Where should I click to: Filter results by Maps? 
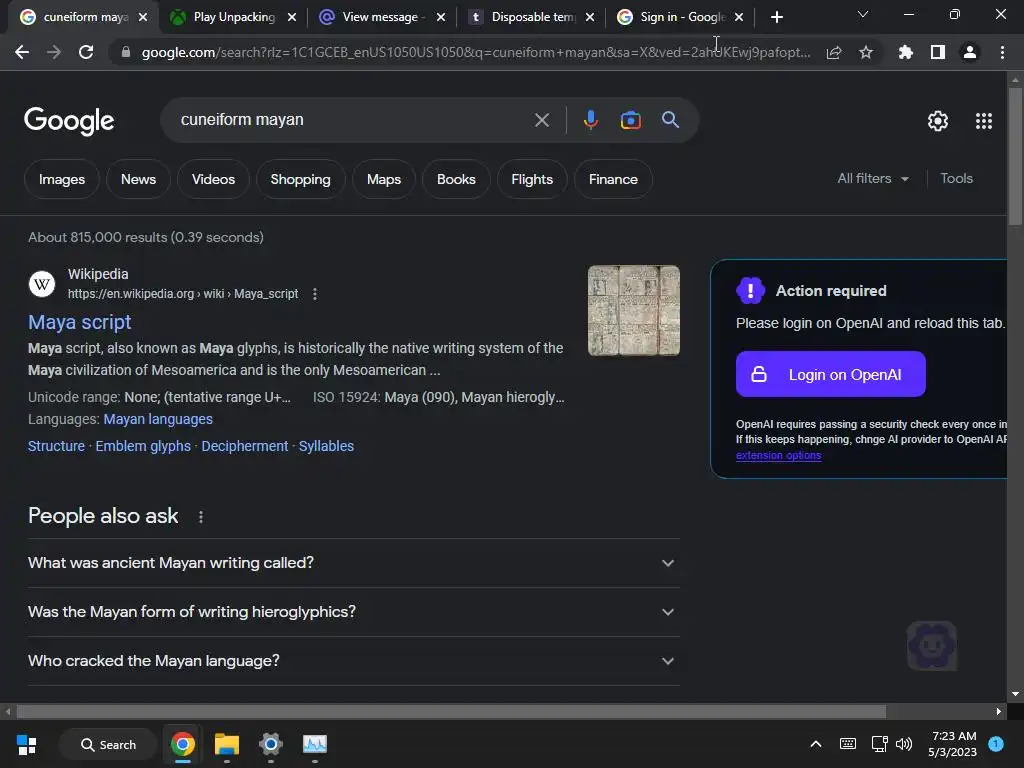click(x=384, y=179)
